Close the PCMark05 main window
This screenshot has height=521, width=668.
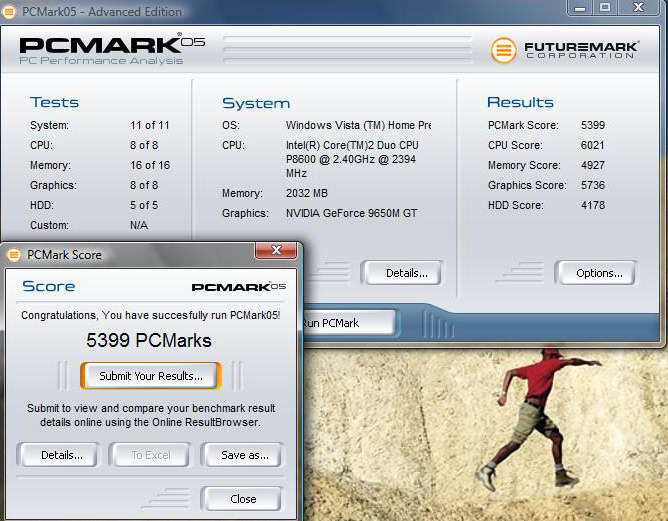click(638, 8)
